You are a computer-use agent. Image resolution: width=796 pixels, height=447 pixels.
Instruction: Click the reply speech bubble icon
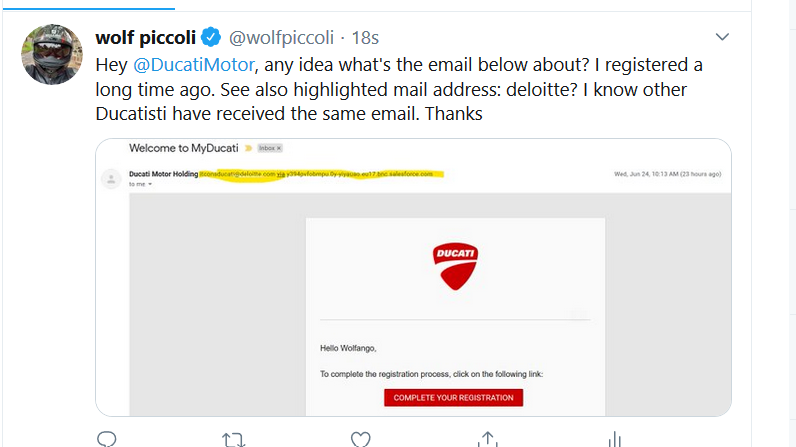click(x=107, y=439)
